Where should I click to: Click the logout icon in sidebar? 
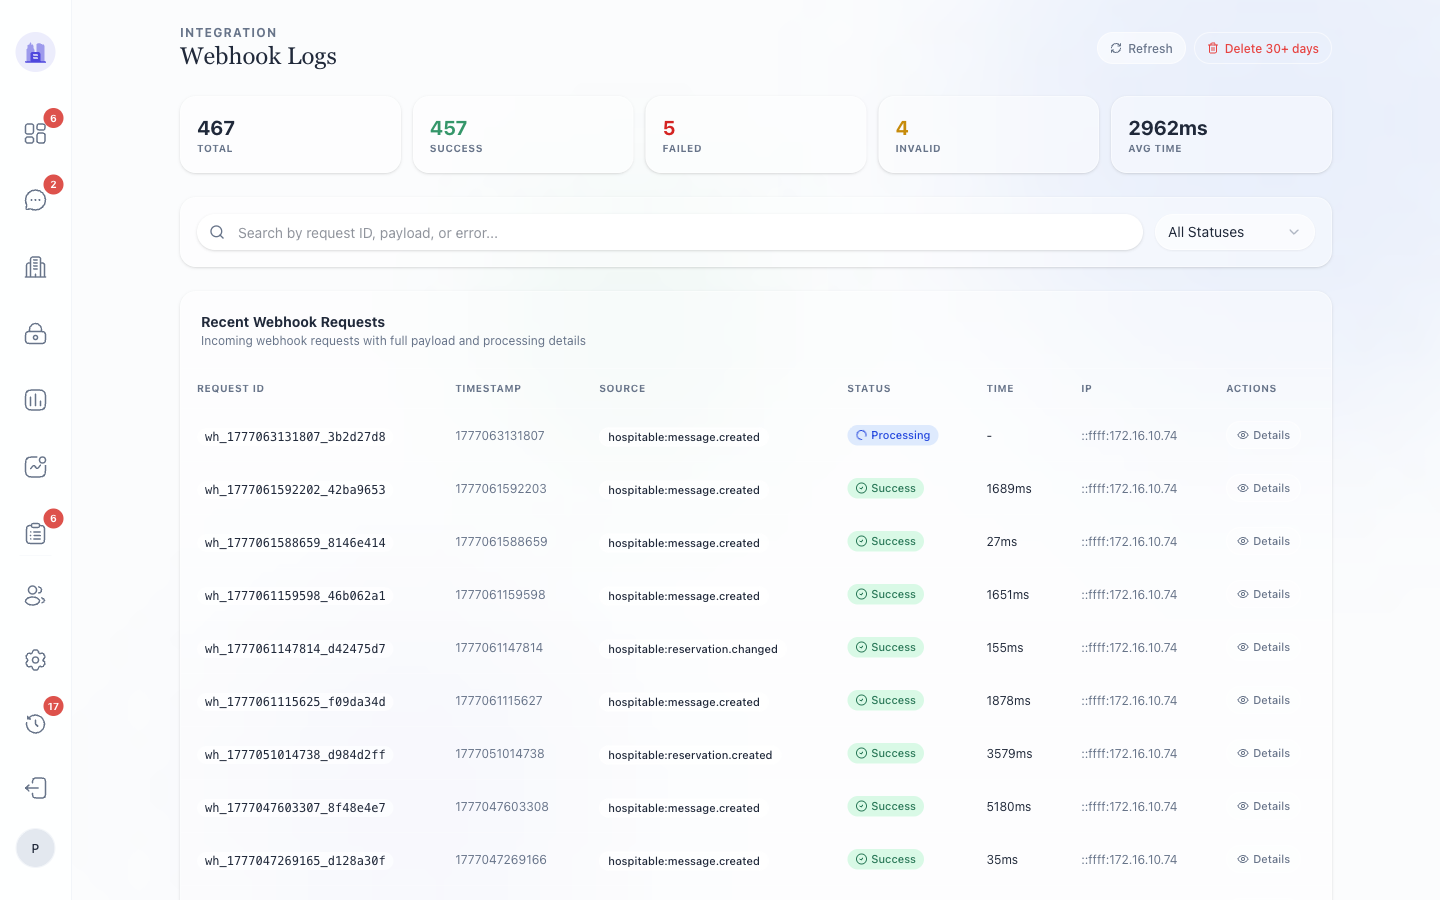[x=35, y=788]
